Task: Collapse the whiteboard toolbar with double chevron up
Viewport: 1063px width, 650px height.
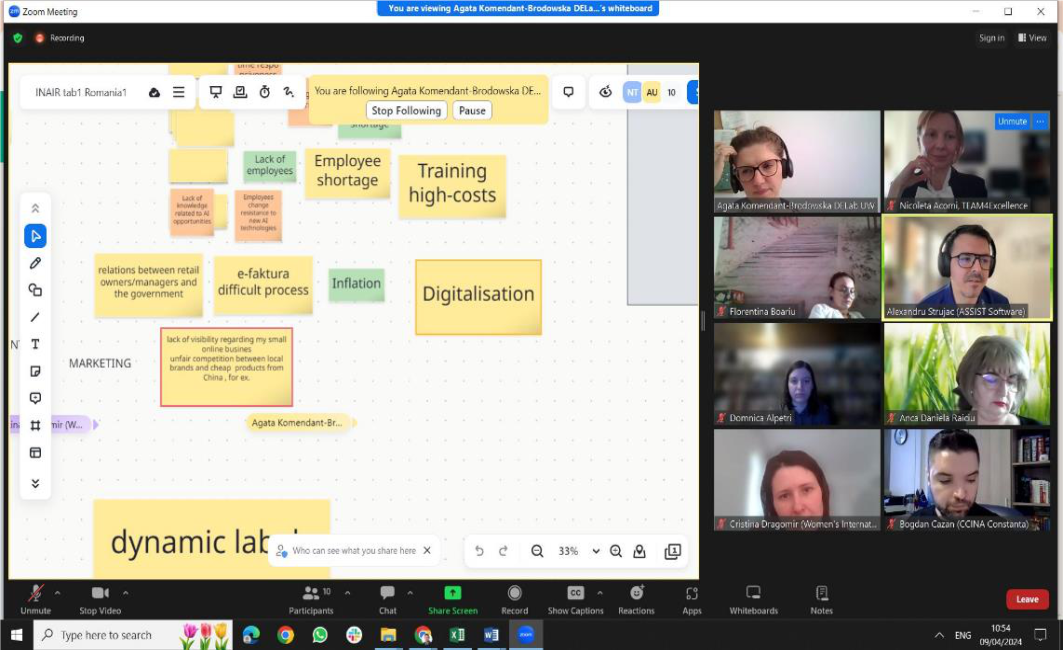Action: coord(35,208)
